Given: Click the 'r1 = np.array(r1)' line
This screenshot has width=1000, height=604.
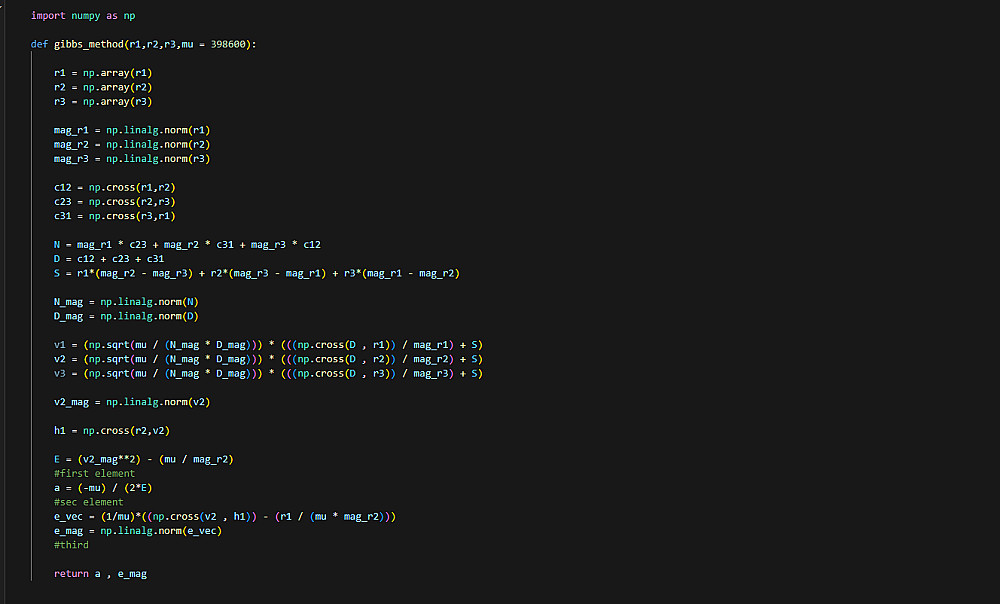Looking at the screenshot, I should [x=103, y=73].
